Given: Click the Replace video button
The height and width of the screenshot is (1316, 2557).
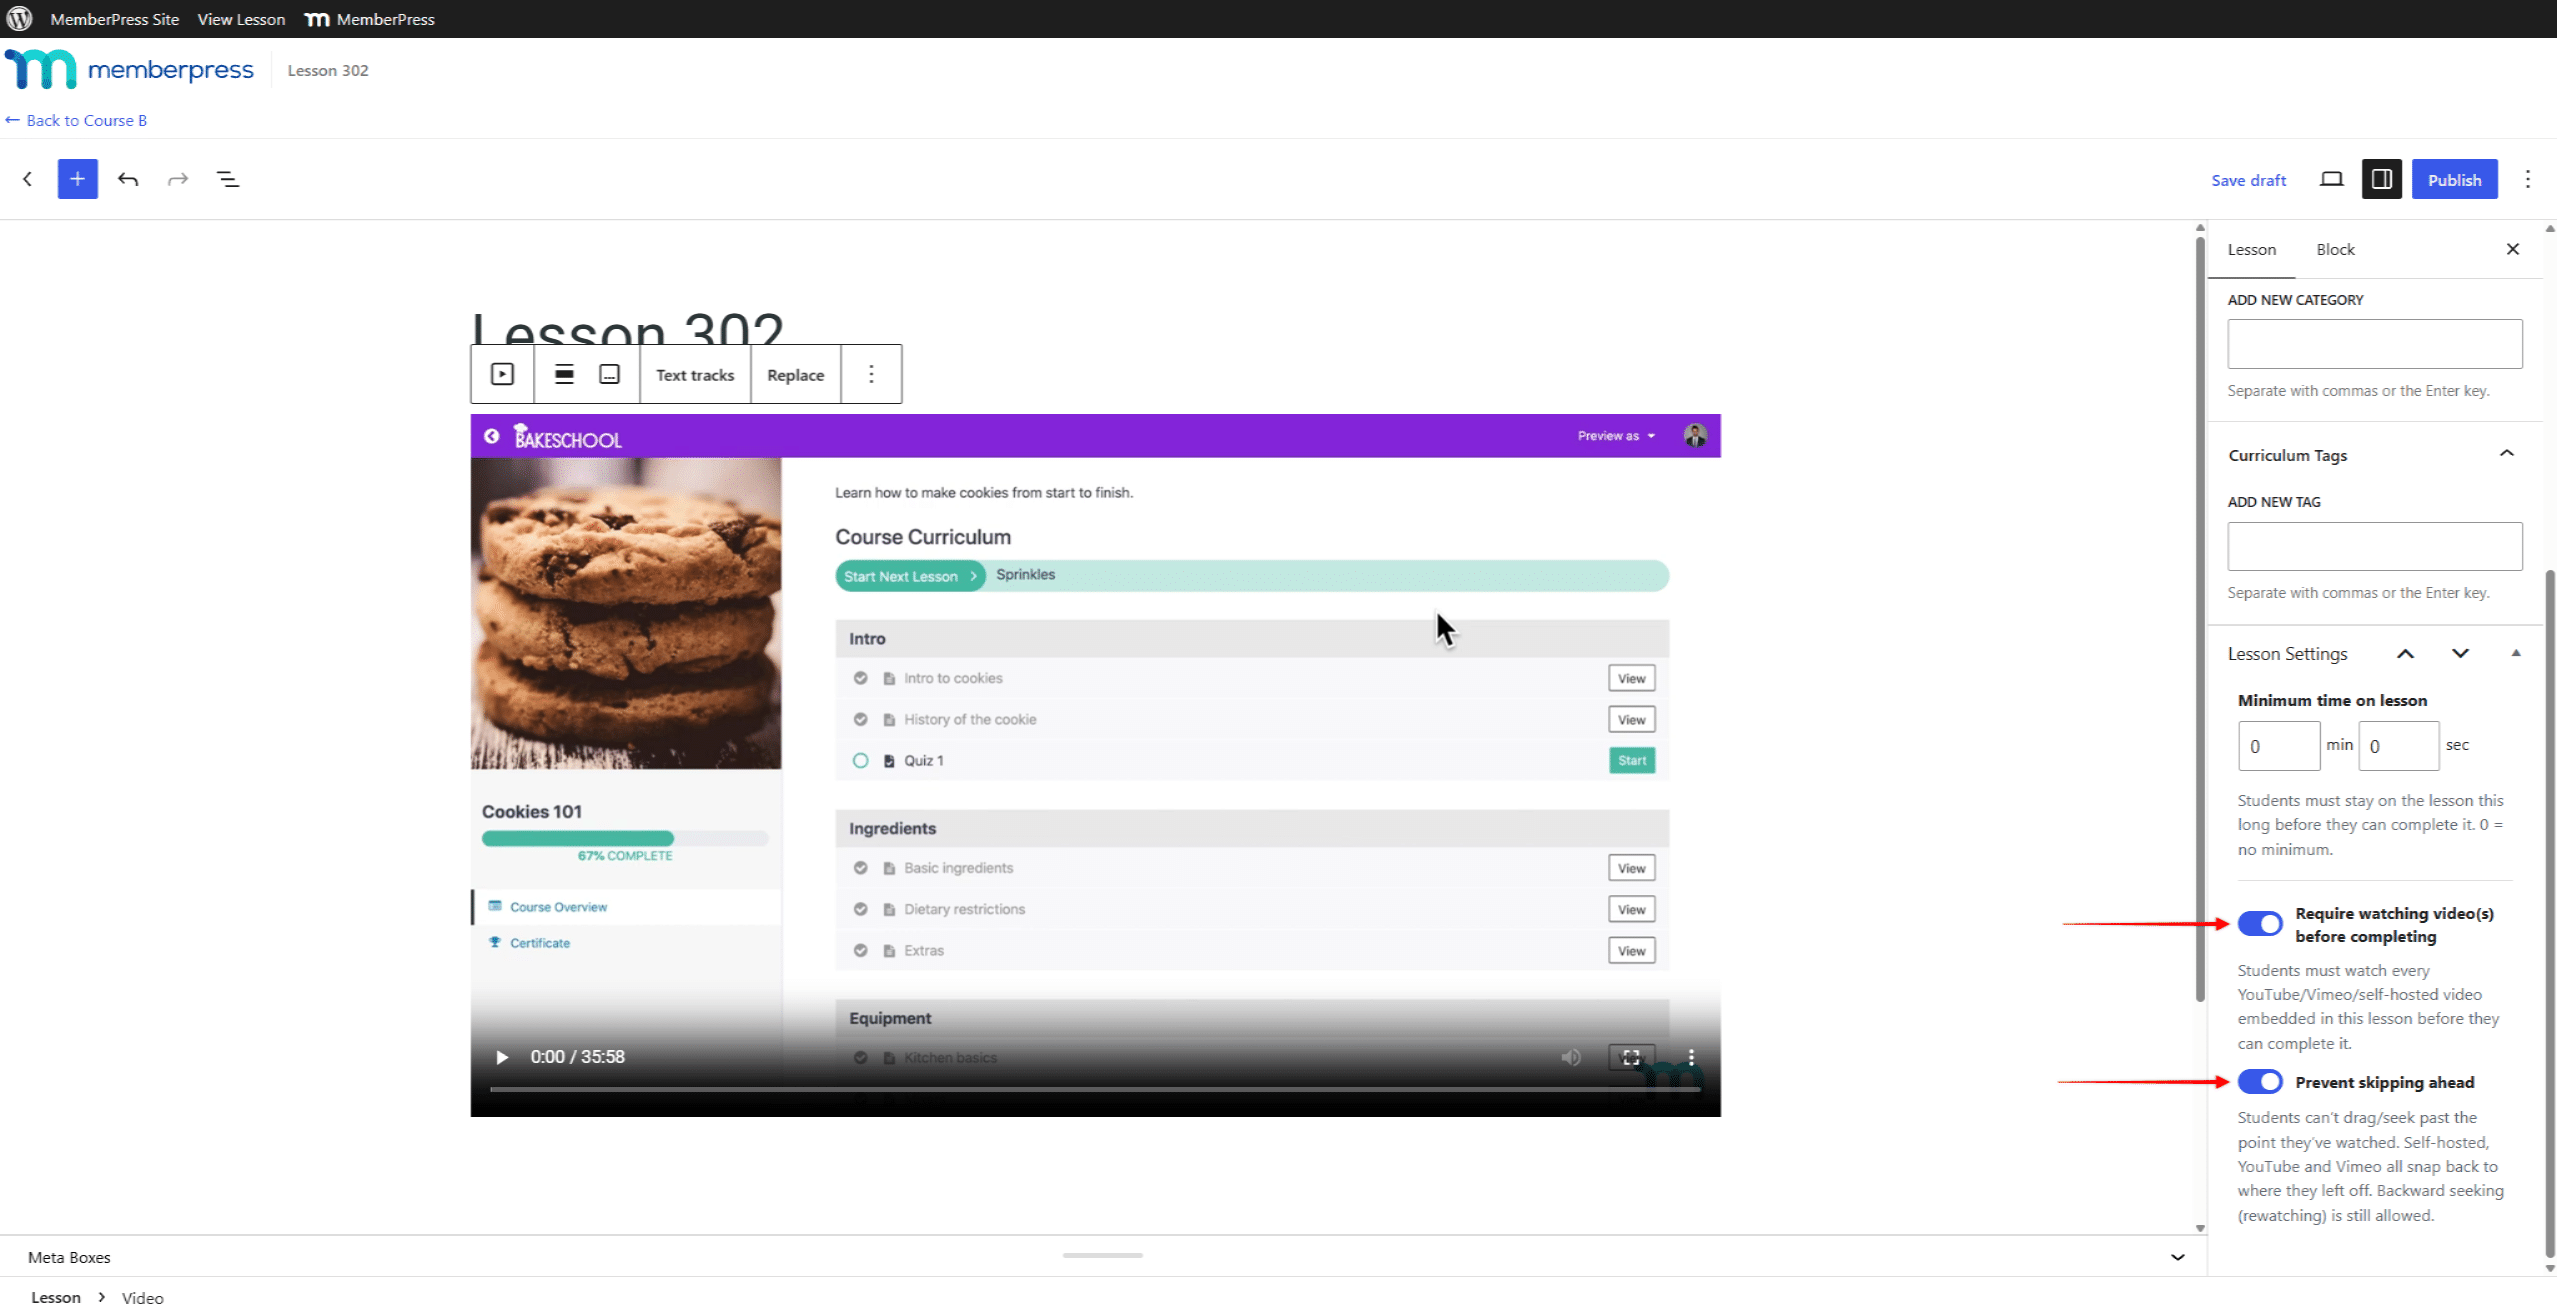Looking at the screenshot, I should [795, 374].
